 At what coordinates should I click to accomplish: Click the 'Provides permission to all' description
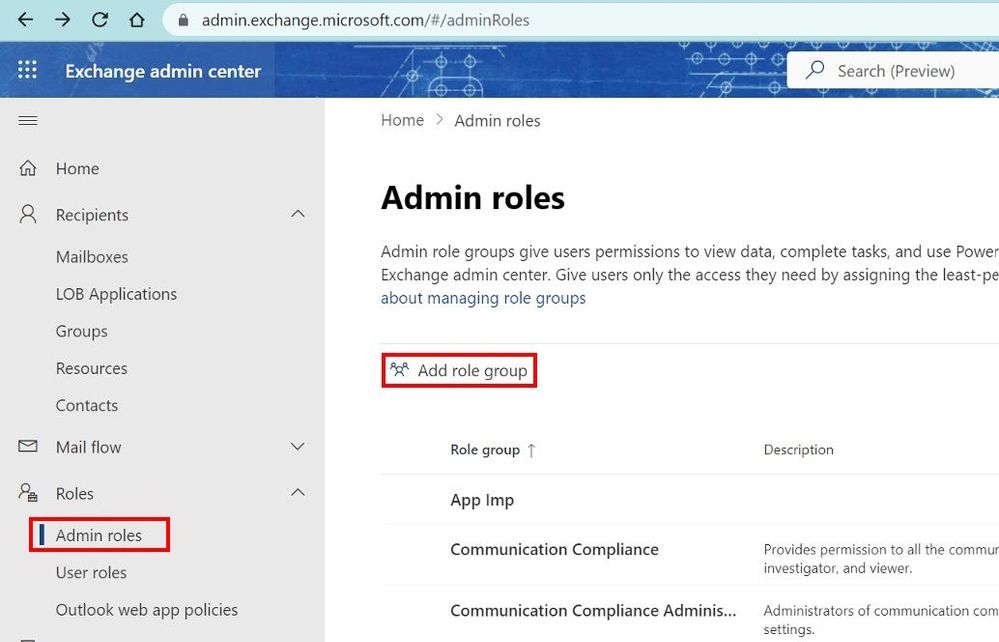[881, 558]
